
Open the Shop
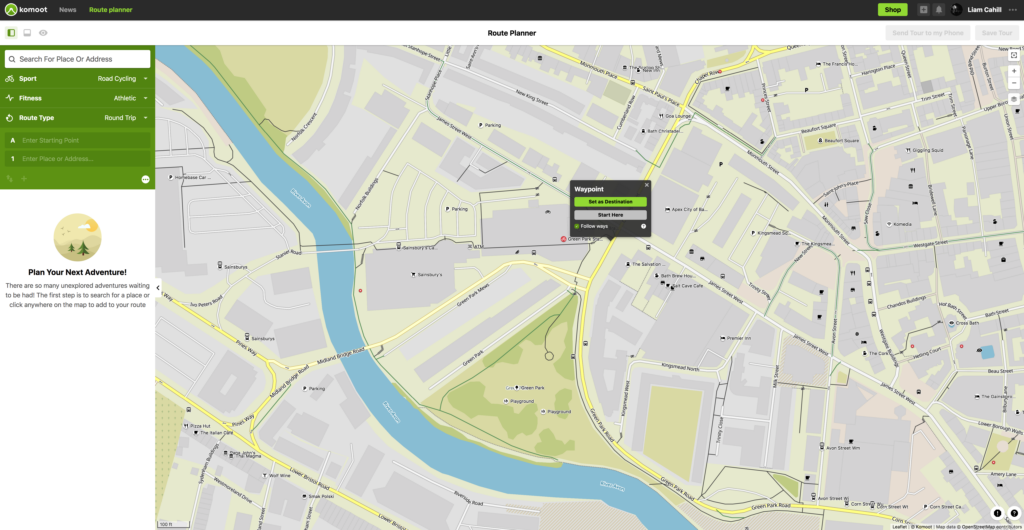click(892, 10)
